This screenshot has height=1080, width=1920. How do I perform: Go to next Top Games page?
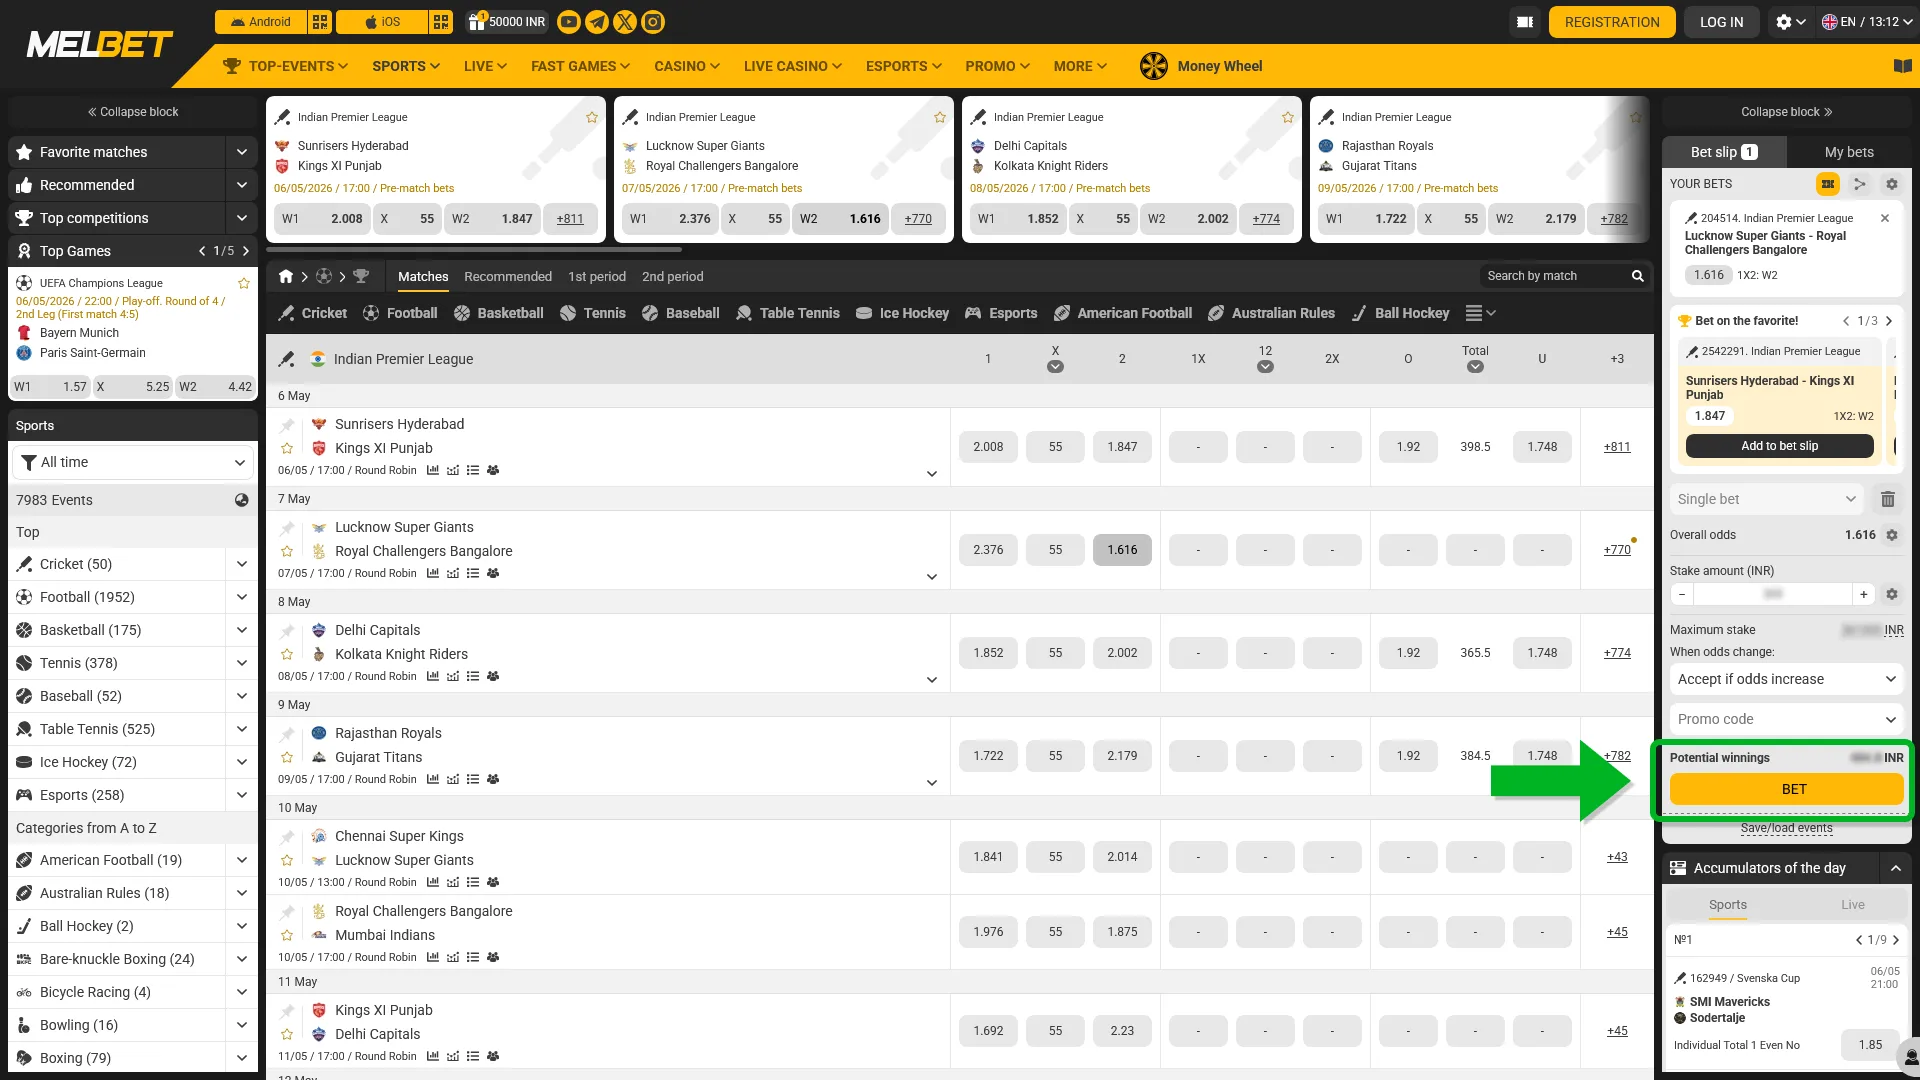pyautogui.click(x=246, y=251)
